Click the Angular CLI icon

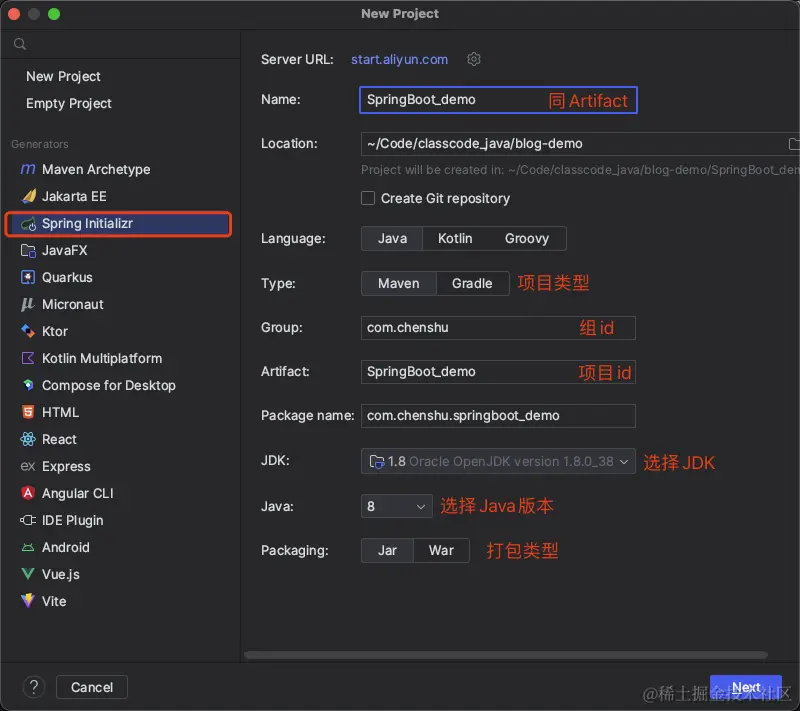(x=28, y=493)
